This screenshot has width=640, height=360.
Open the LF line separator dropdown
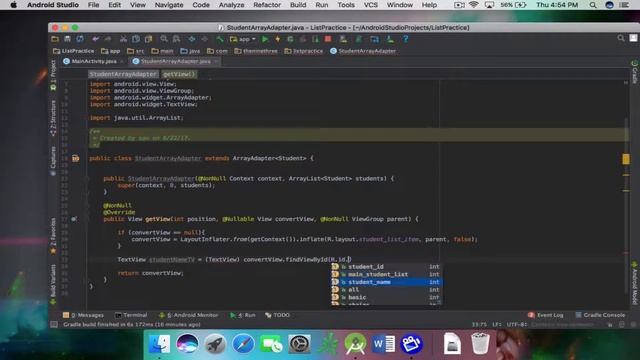[497, 324]
